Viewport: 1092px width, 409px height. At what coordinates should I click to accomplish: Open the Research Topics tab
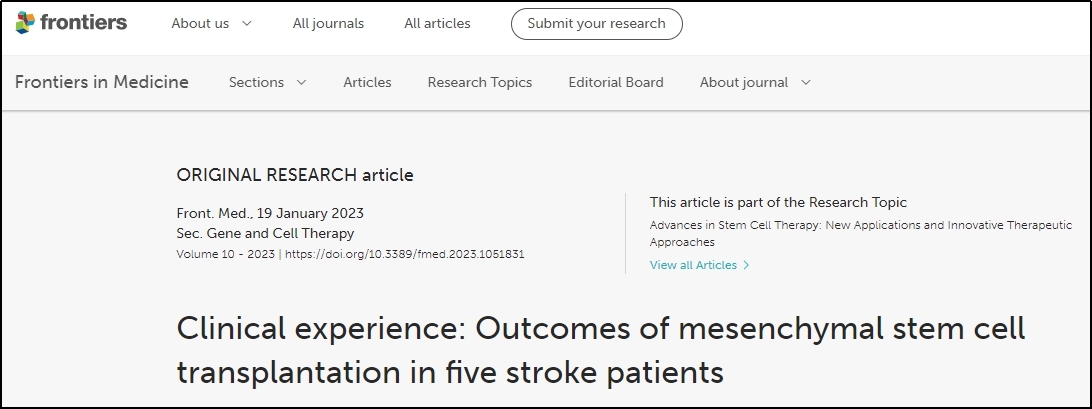click(480, 82)
